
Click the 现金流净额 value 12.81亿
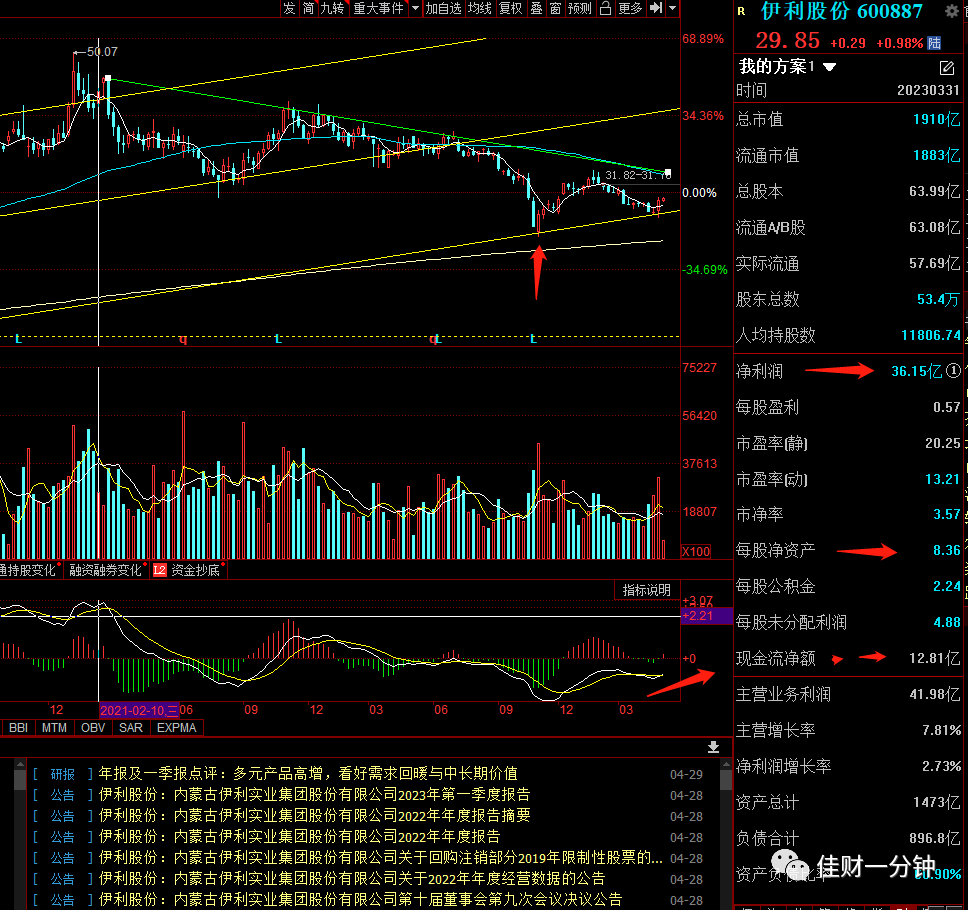[935, 658]
